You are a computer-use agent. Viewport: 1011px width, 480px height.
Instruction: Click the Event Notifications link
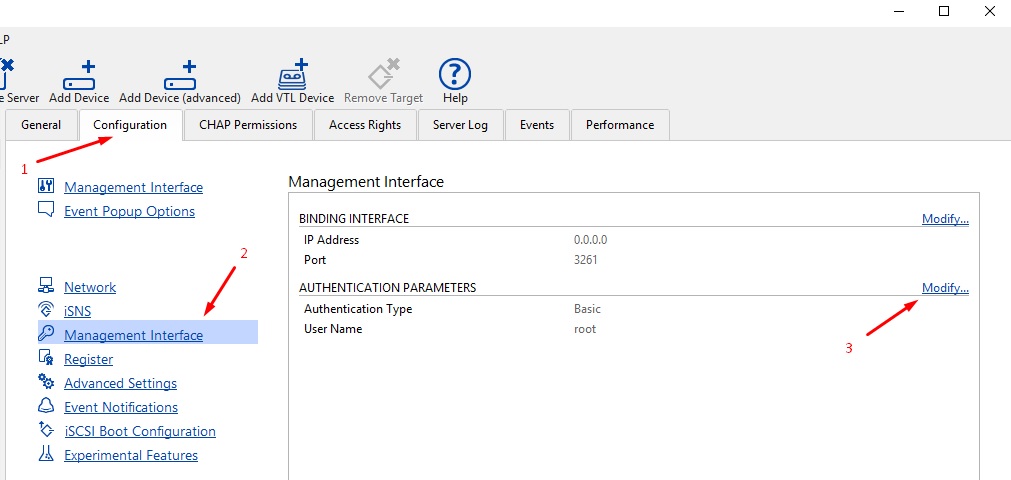(121, 407)
